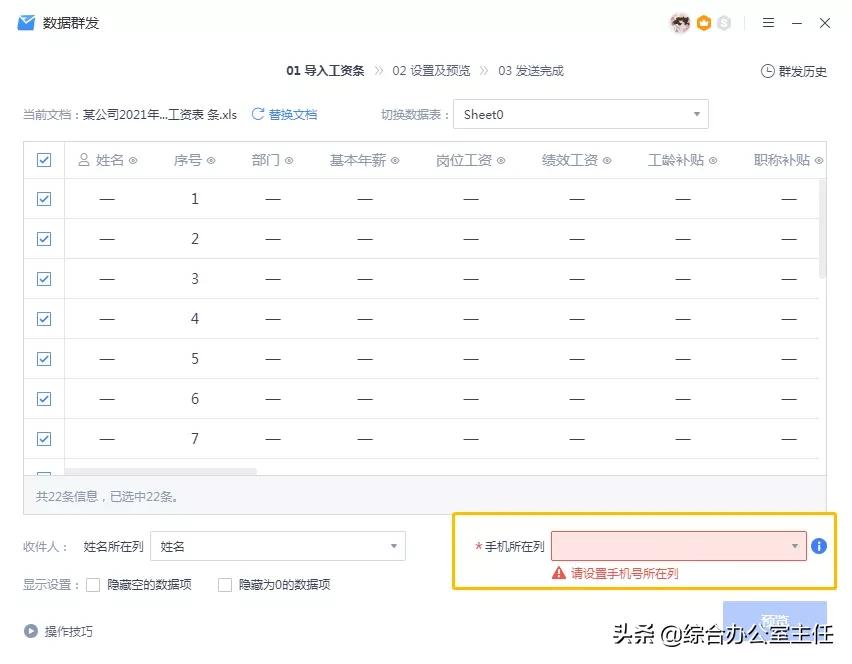Open the hamburger menu in the title bar
The image size is (852, 664).
[x=767, y=23]
